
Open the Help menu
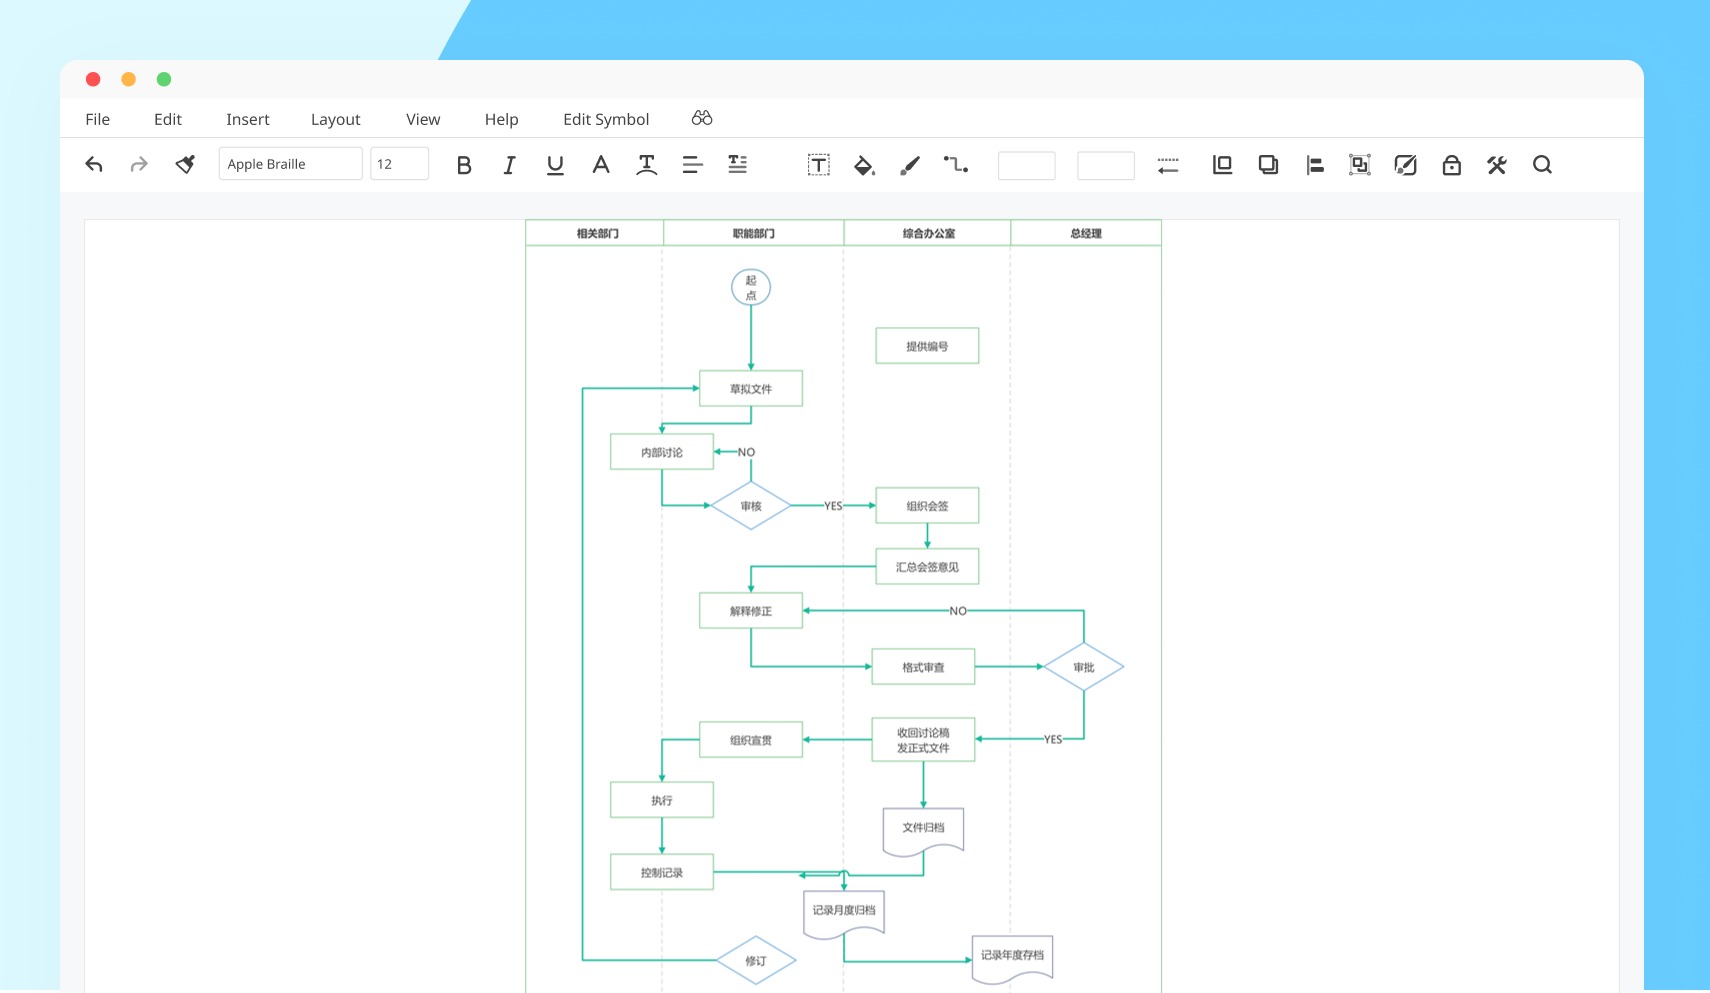click(502, 119)
